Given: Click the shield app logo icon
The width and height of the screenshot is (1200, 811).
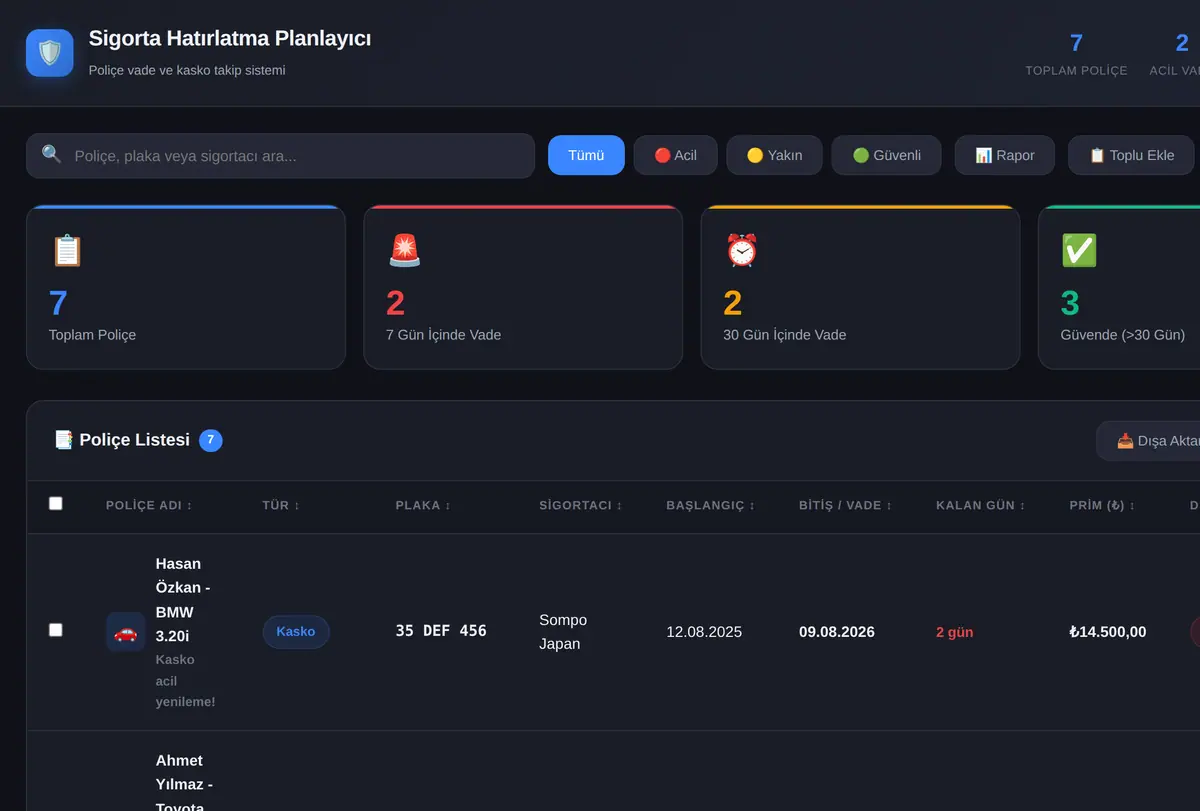Looking at the screenshot, I should pos(50,53).
